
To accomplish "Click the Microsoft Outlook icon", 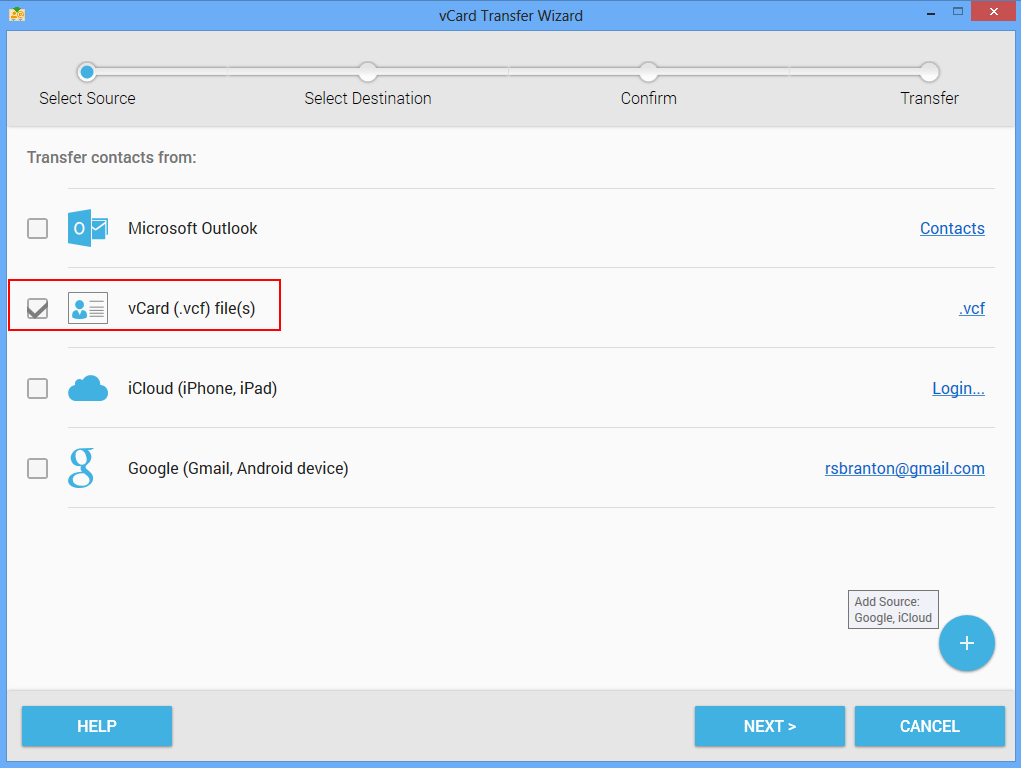I will pos(87,228).
